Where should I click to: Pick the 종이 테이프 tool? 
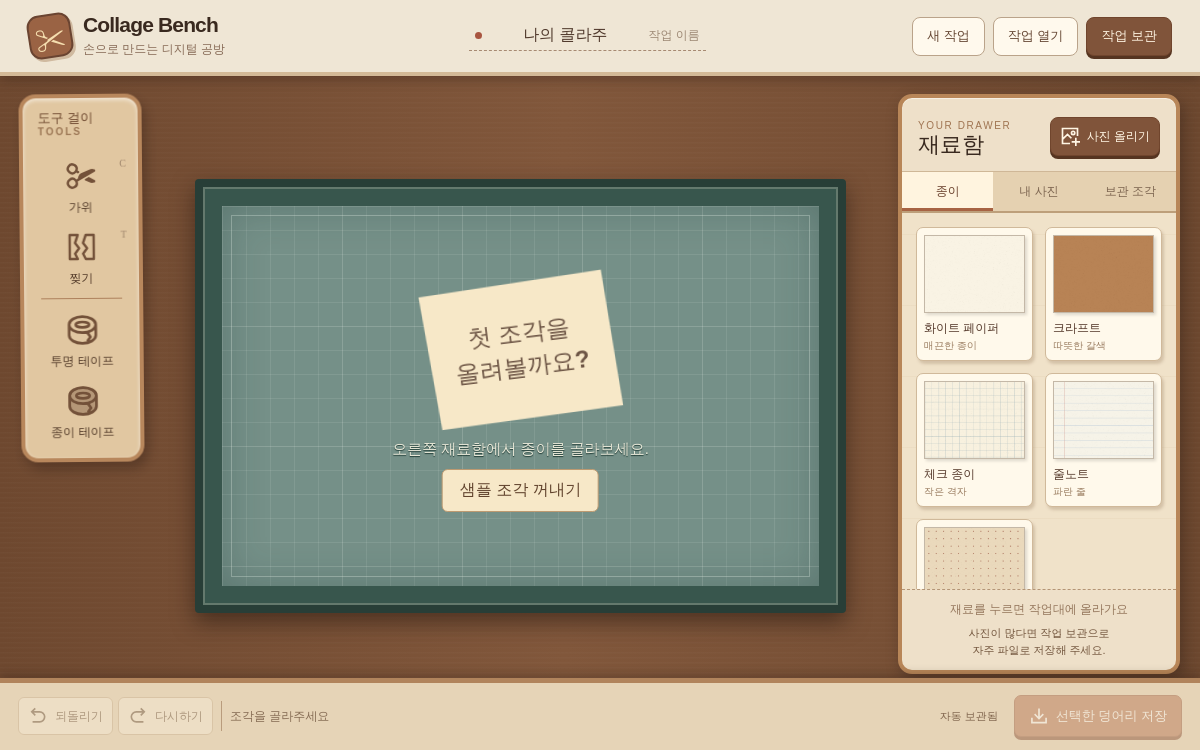[82, 411]
